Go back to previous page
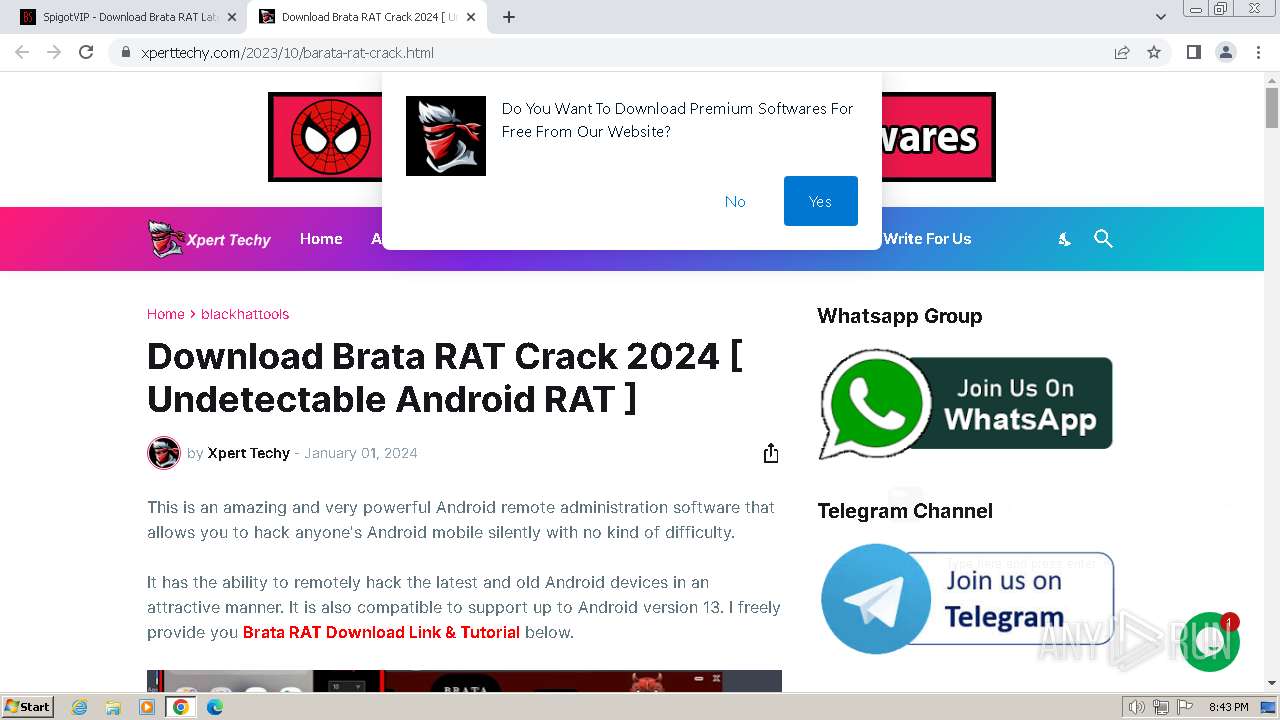Image resolution: width=1280 pixels, height=720 pixels. tap(22, 52)
